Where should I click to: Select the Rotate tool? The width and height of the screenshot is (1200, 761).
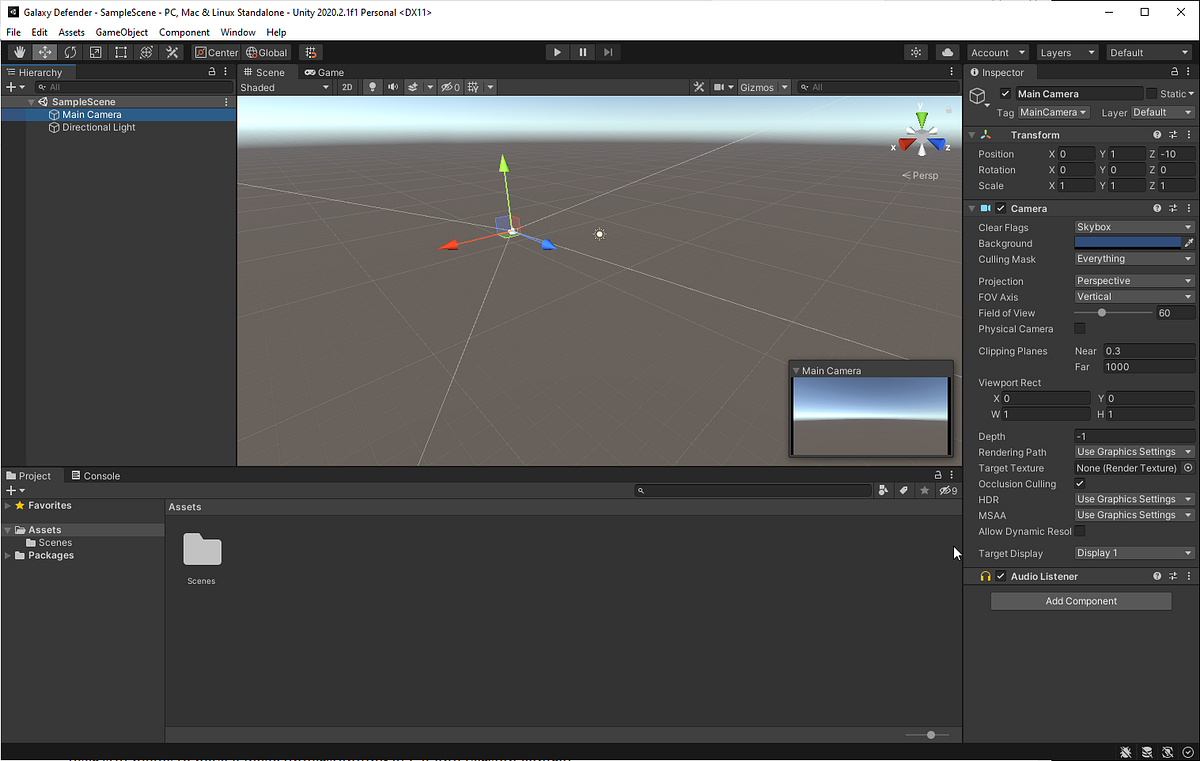pyautogui.click(x=70, y=52)
